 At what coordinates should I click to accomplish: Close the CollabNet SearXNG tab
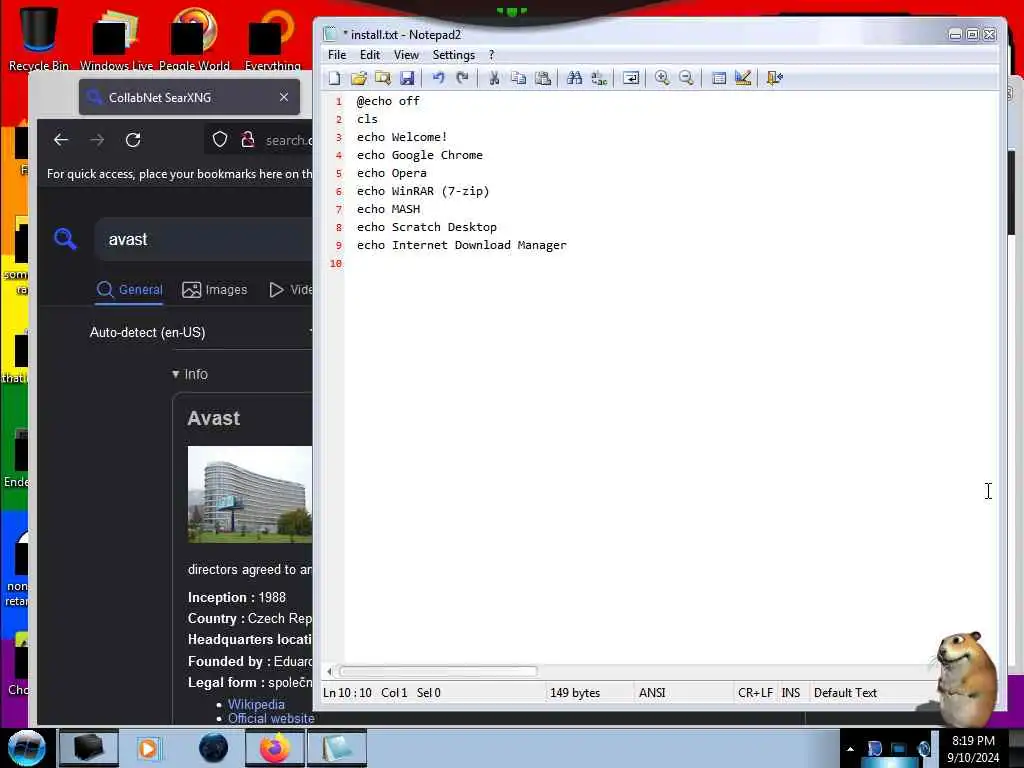[283, 97]
